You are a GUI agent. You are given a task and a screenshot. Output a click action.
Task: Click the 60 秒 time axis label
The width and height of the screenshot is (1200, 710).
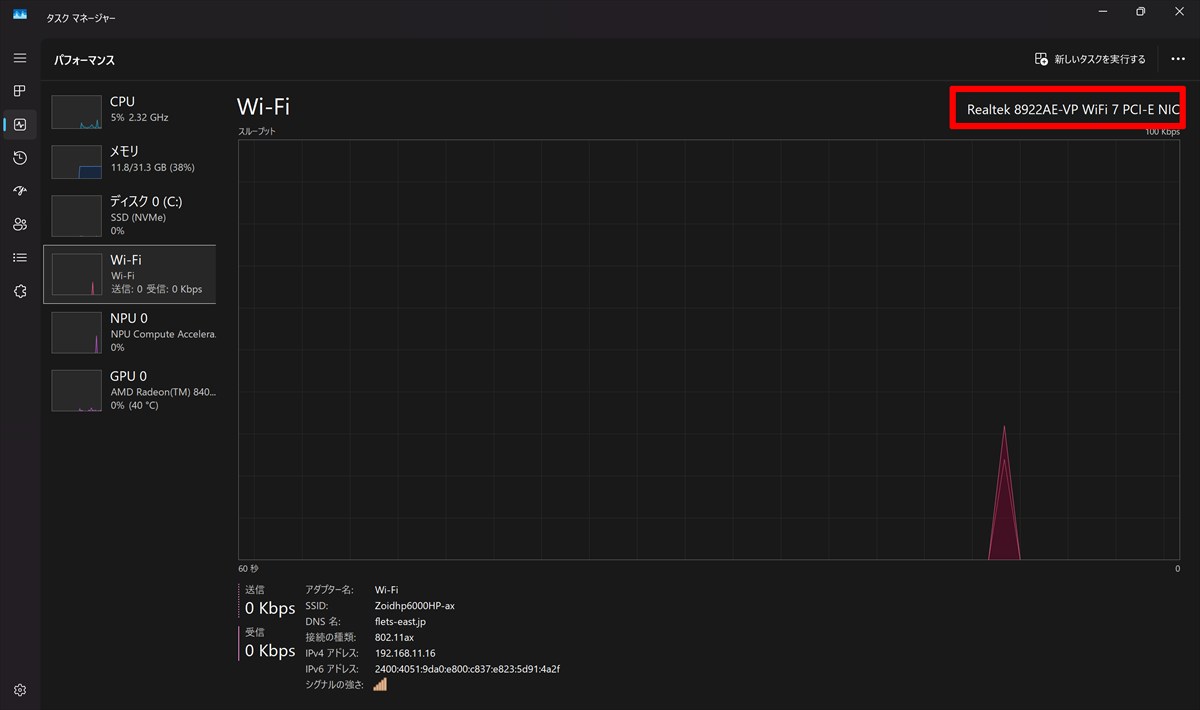click(248, 568)
